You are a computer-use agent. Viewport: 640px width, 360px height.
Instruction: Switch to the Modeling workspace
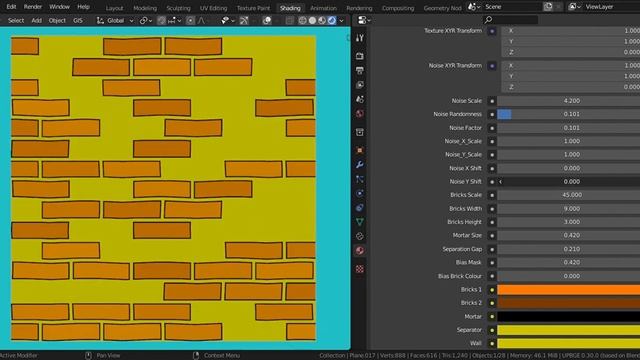145,8
